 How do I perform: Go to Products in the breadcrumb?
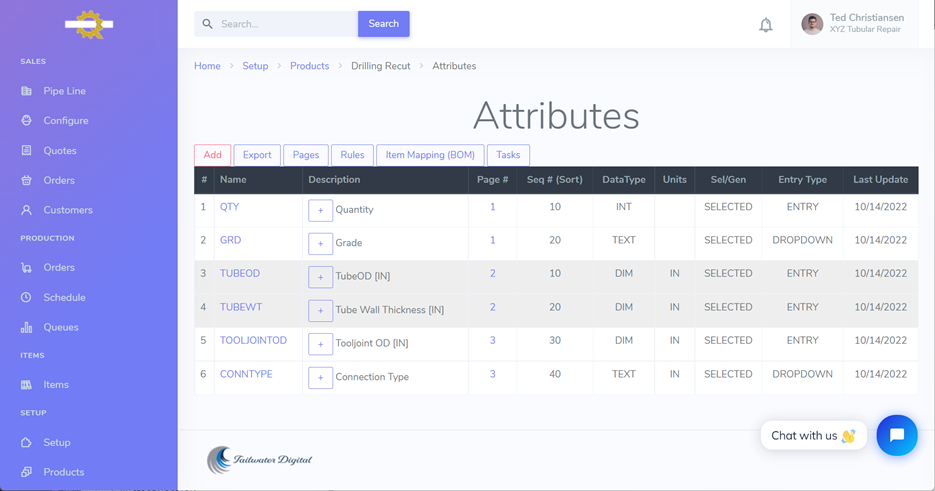(x=309, y=66)
